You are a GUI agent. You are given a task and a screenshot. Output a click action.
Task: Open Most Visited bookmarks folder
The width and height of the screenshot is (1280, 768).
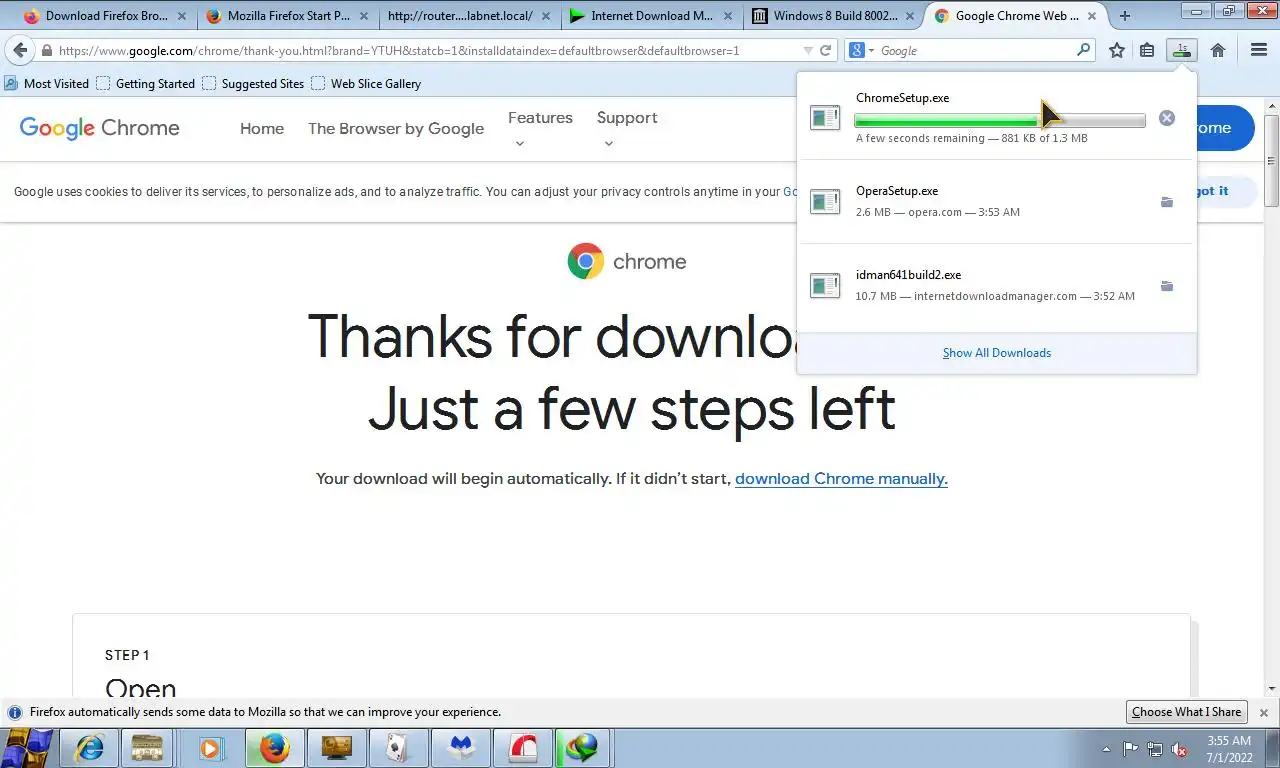(46, 83)
